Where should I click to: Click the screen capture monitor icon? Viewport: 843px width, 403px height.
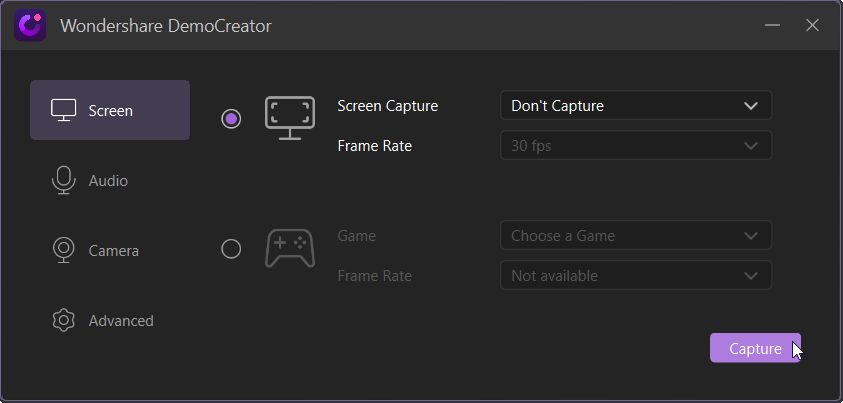[x=290, y=118]
